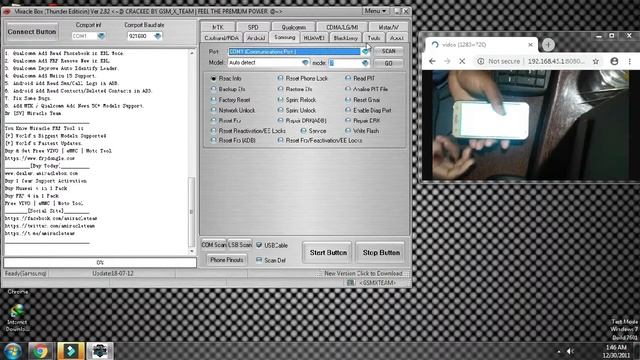
Task: Open the Comport Baud rate dropdown
Action: coord(158,36)
